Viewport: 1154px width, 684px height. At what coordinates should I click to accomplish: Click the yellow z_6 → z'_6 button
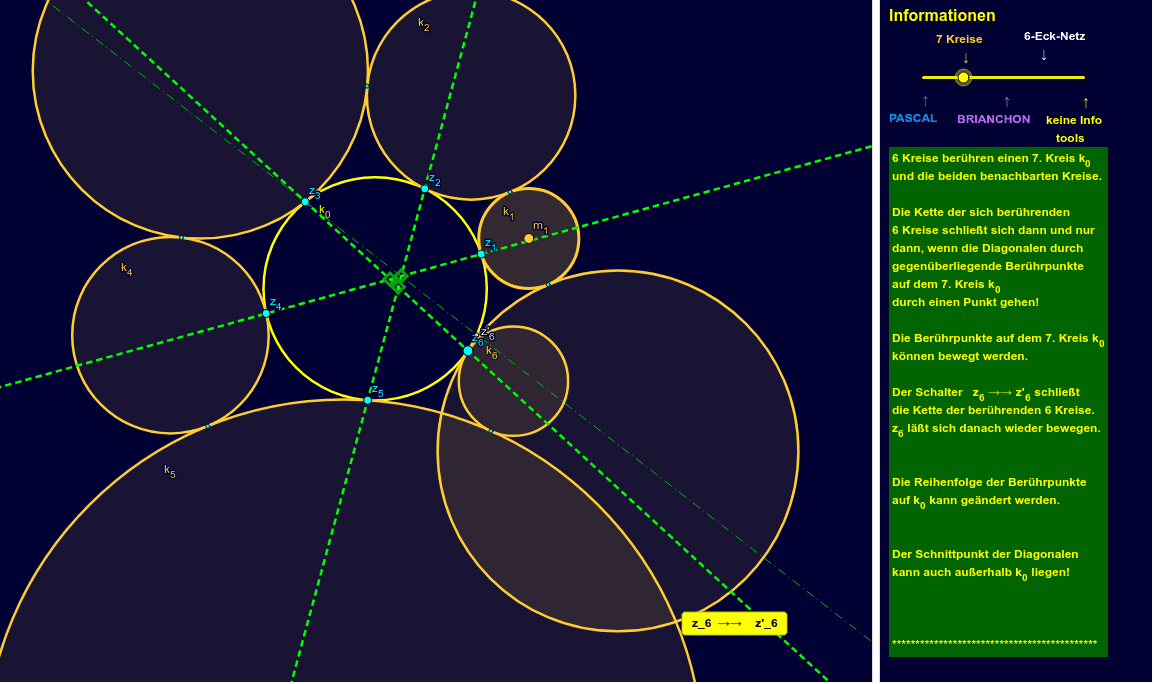click(734, 624)
